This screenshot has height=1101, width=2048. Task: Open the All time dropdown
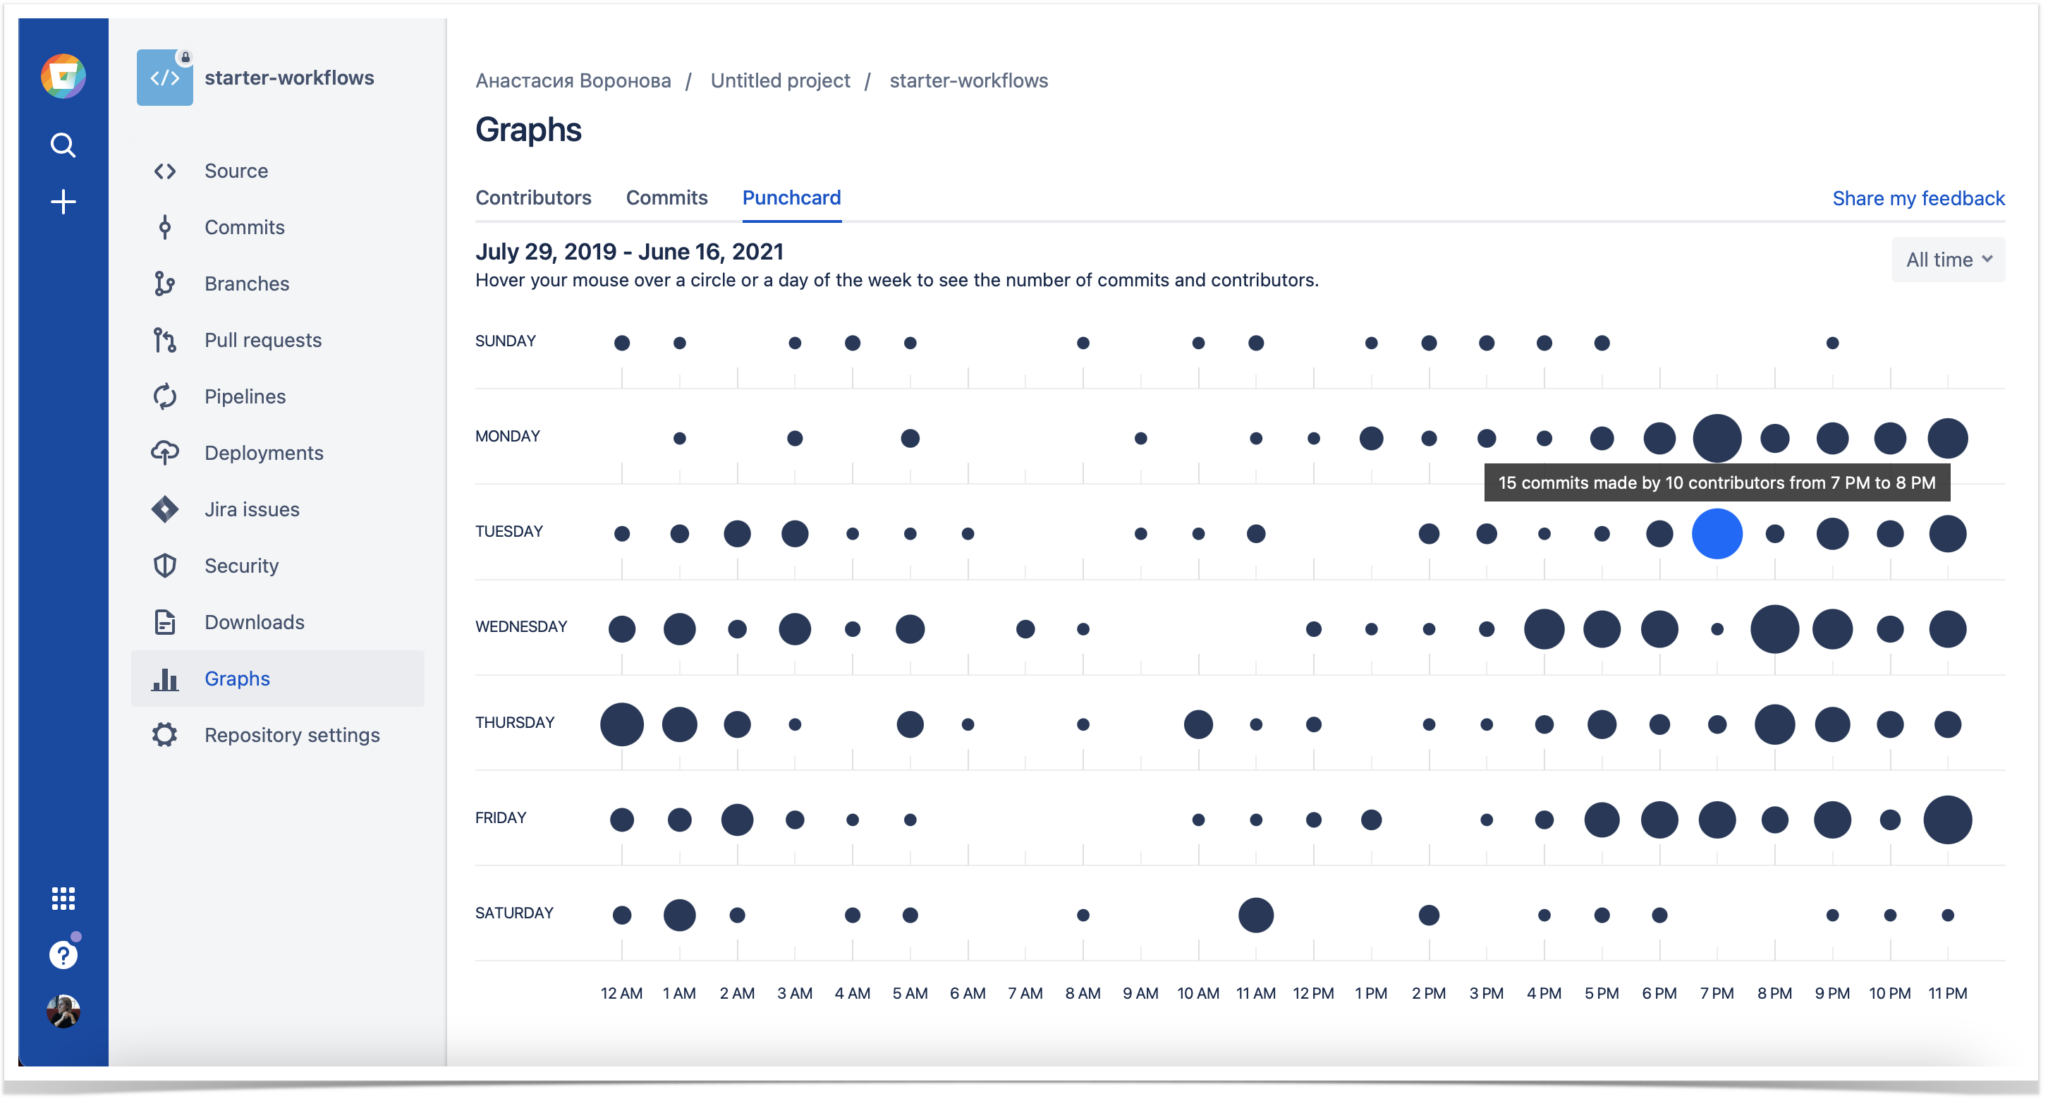[x=1948, y=259]
